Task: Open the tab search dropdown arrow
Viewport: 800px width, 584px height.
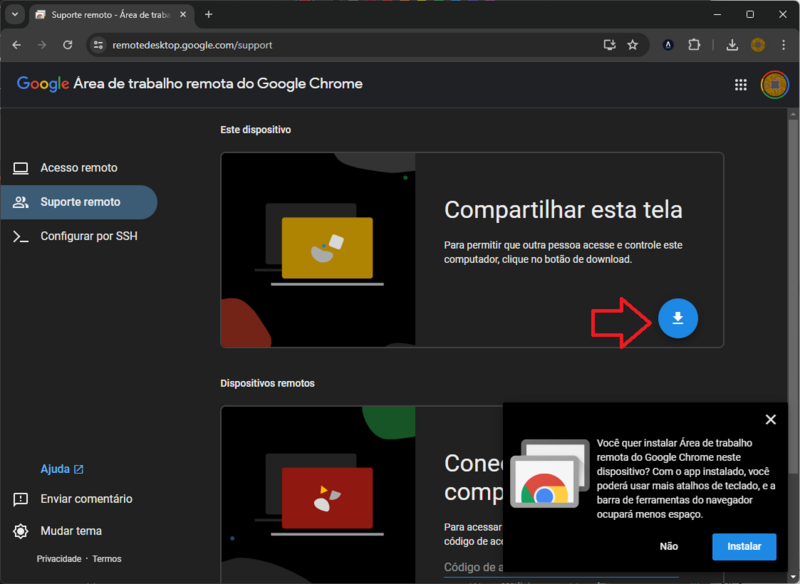Action: [15, 14]
